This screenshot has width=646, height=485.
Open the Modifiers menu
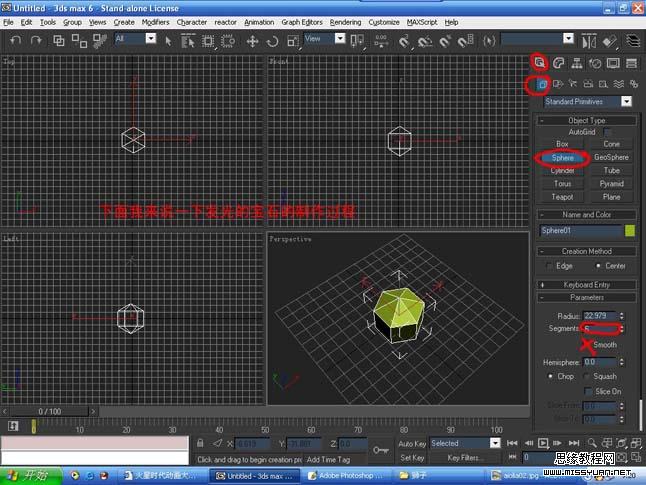tap(155, 22)
